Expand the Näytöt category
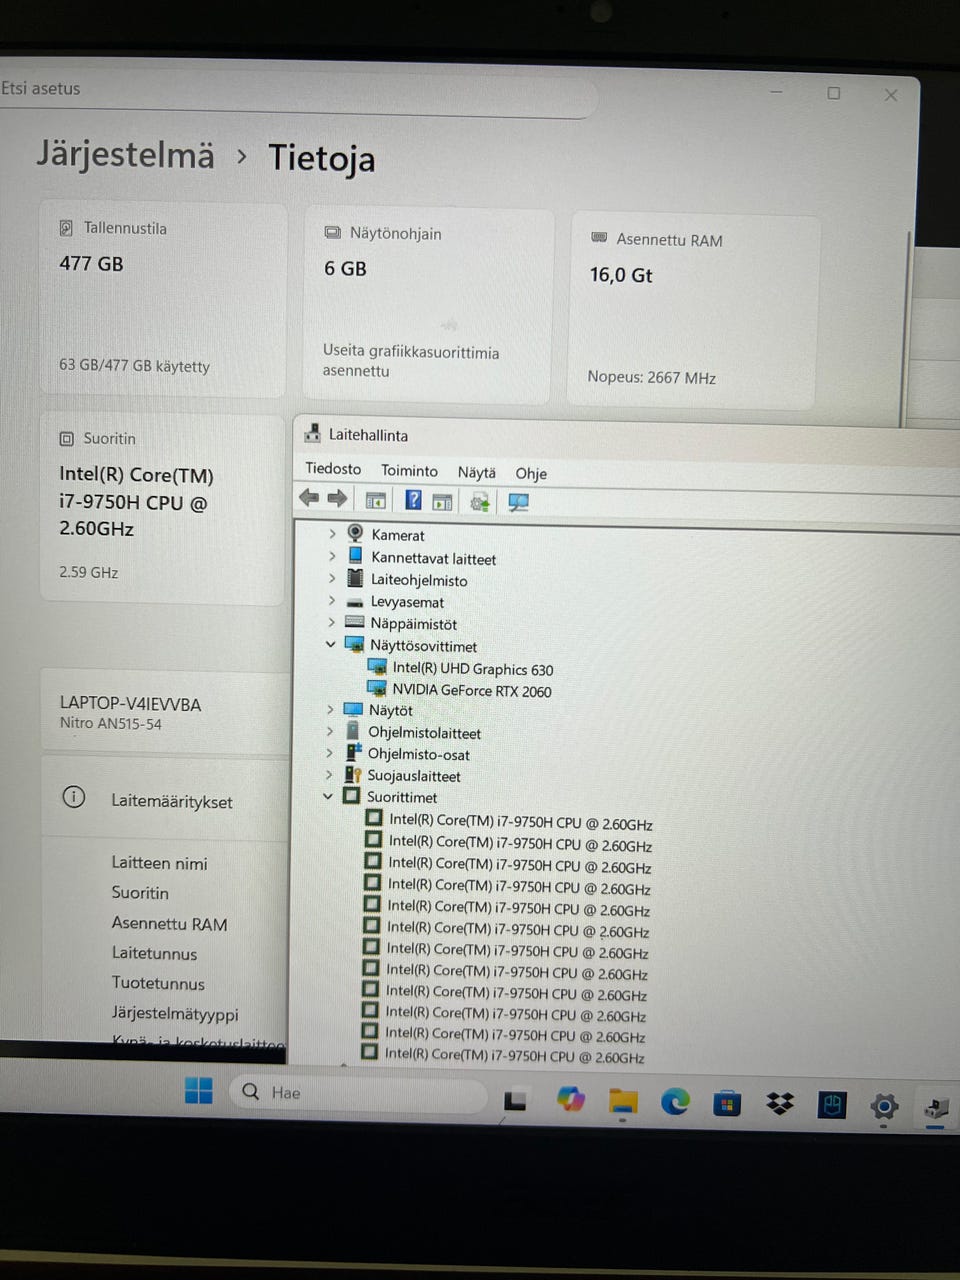The width and height of the screenshot is (960, 1280). pyautogui.click(x=330, y=709)
